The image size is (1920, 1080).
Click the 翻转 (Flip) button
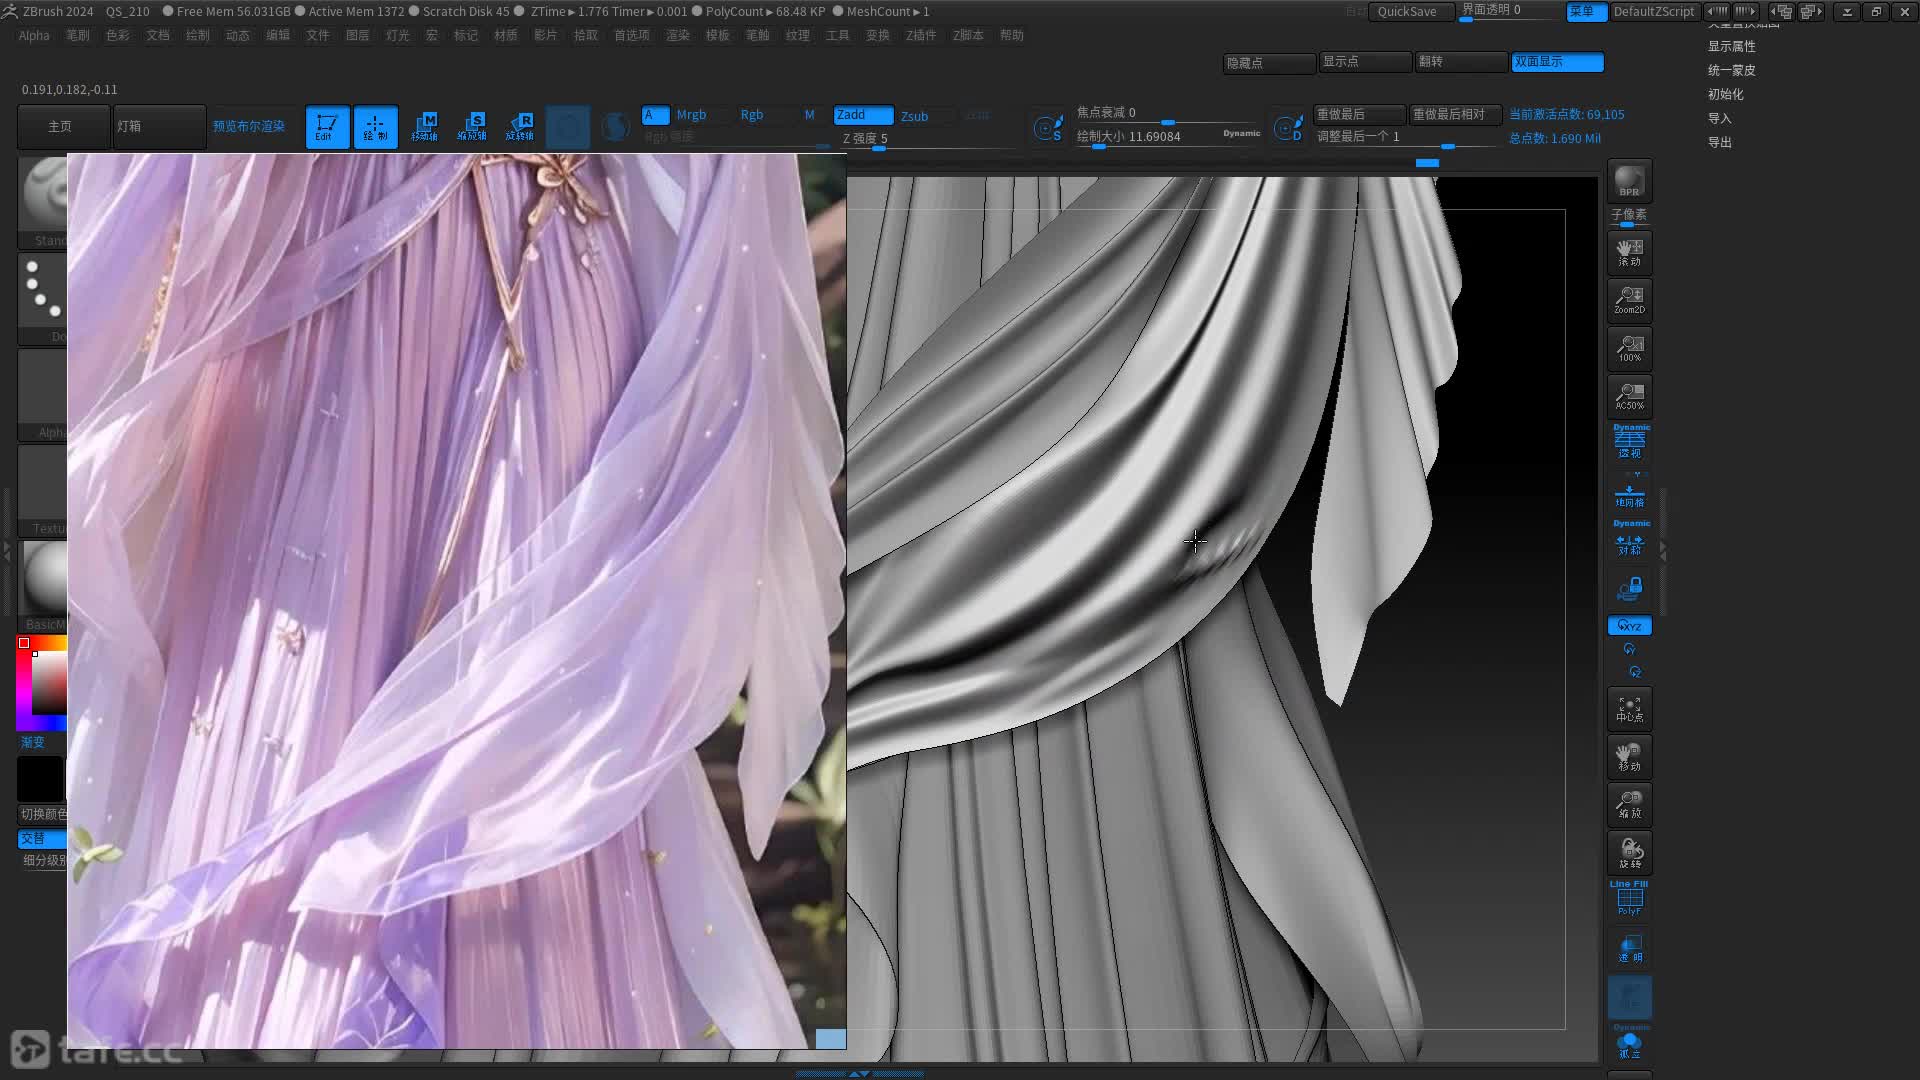pos(1461,62)
